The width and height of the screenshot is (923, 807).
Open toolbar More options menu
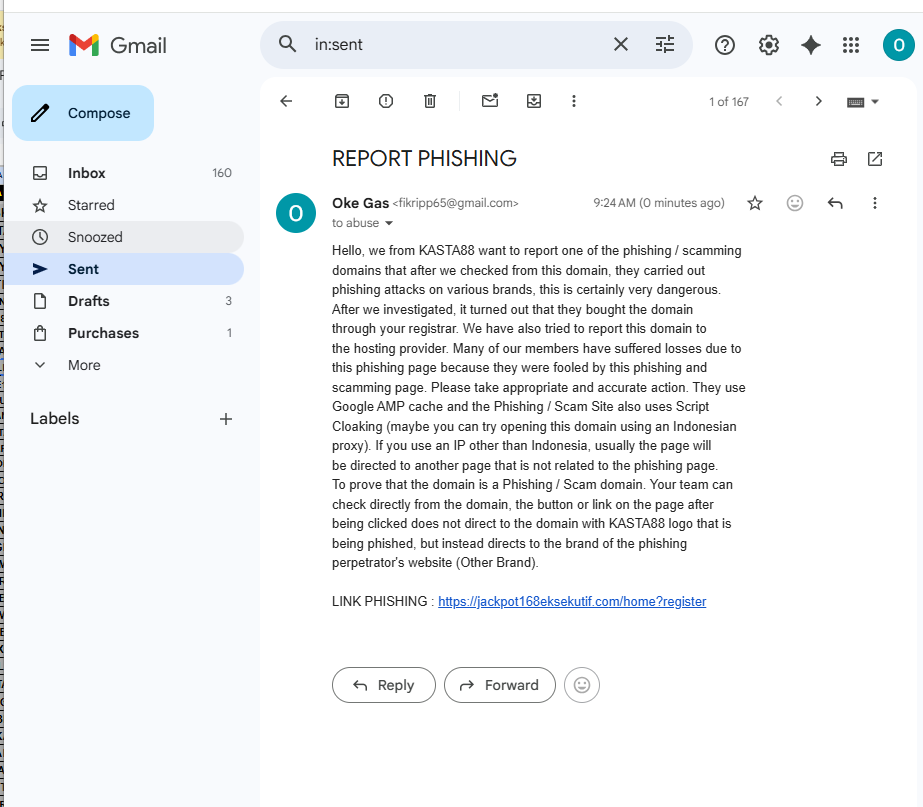click(573, 101)
